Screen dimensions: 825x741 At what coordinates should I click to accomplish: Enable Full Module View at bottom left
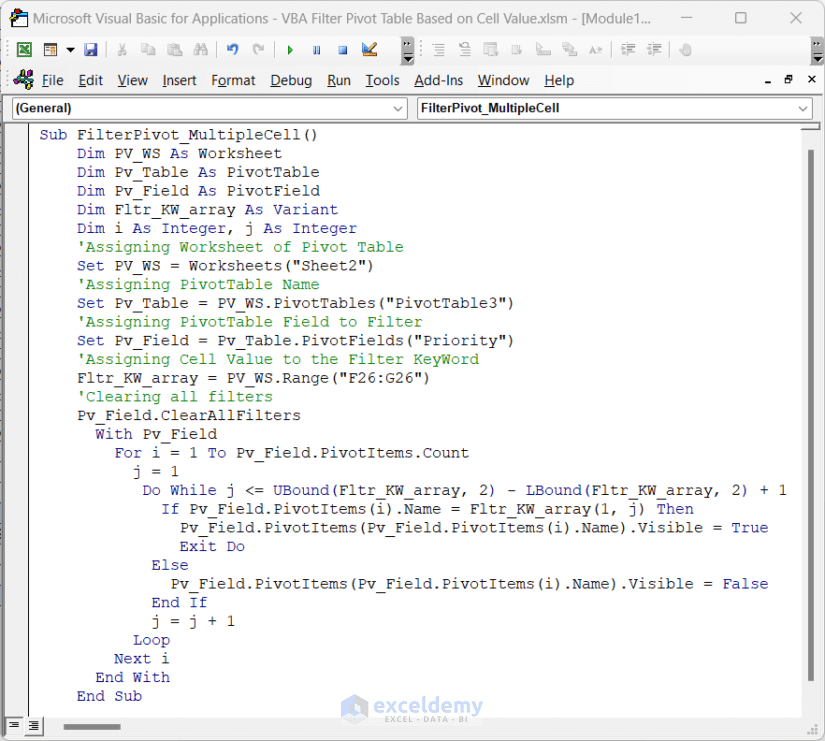(34, 725)
